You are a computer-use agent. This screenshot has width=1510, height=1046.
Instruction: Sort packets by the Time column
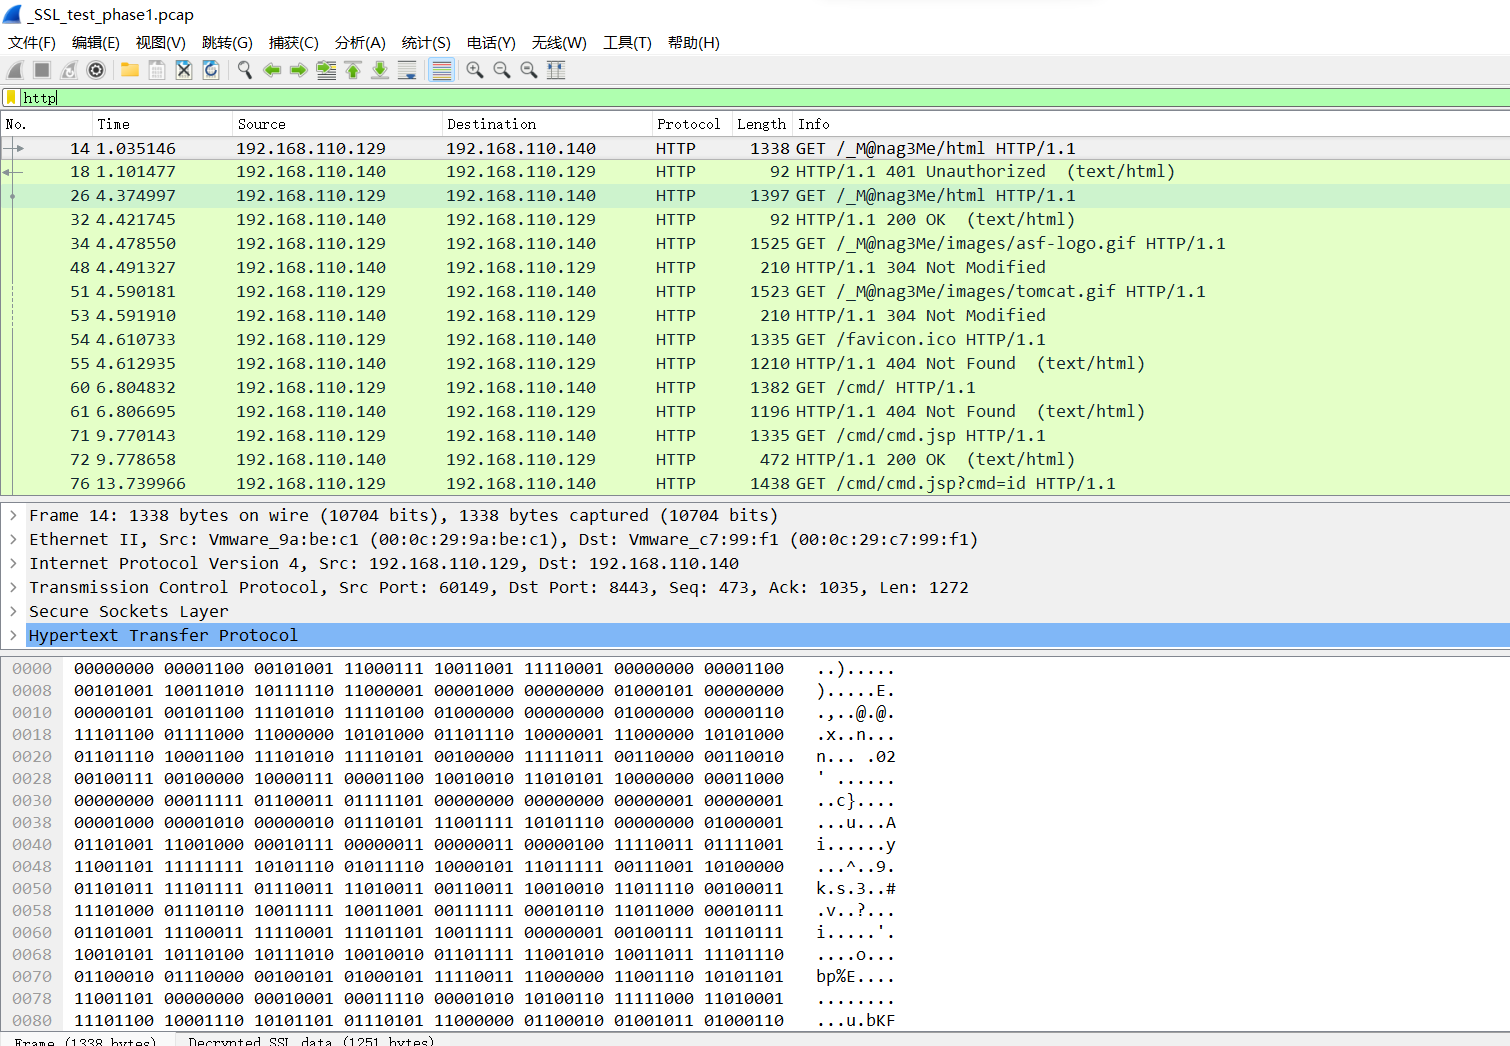162,124
